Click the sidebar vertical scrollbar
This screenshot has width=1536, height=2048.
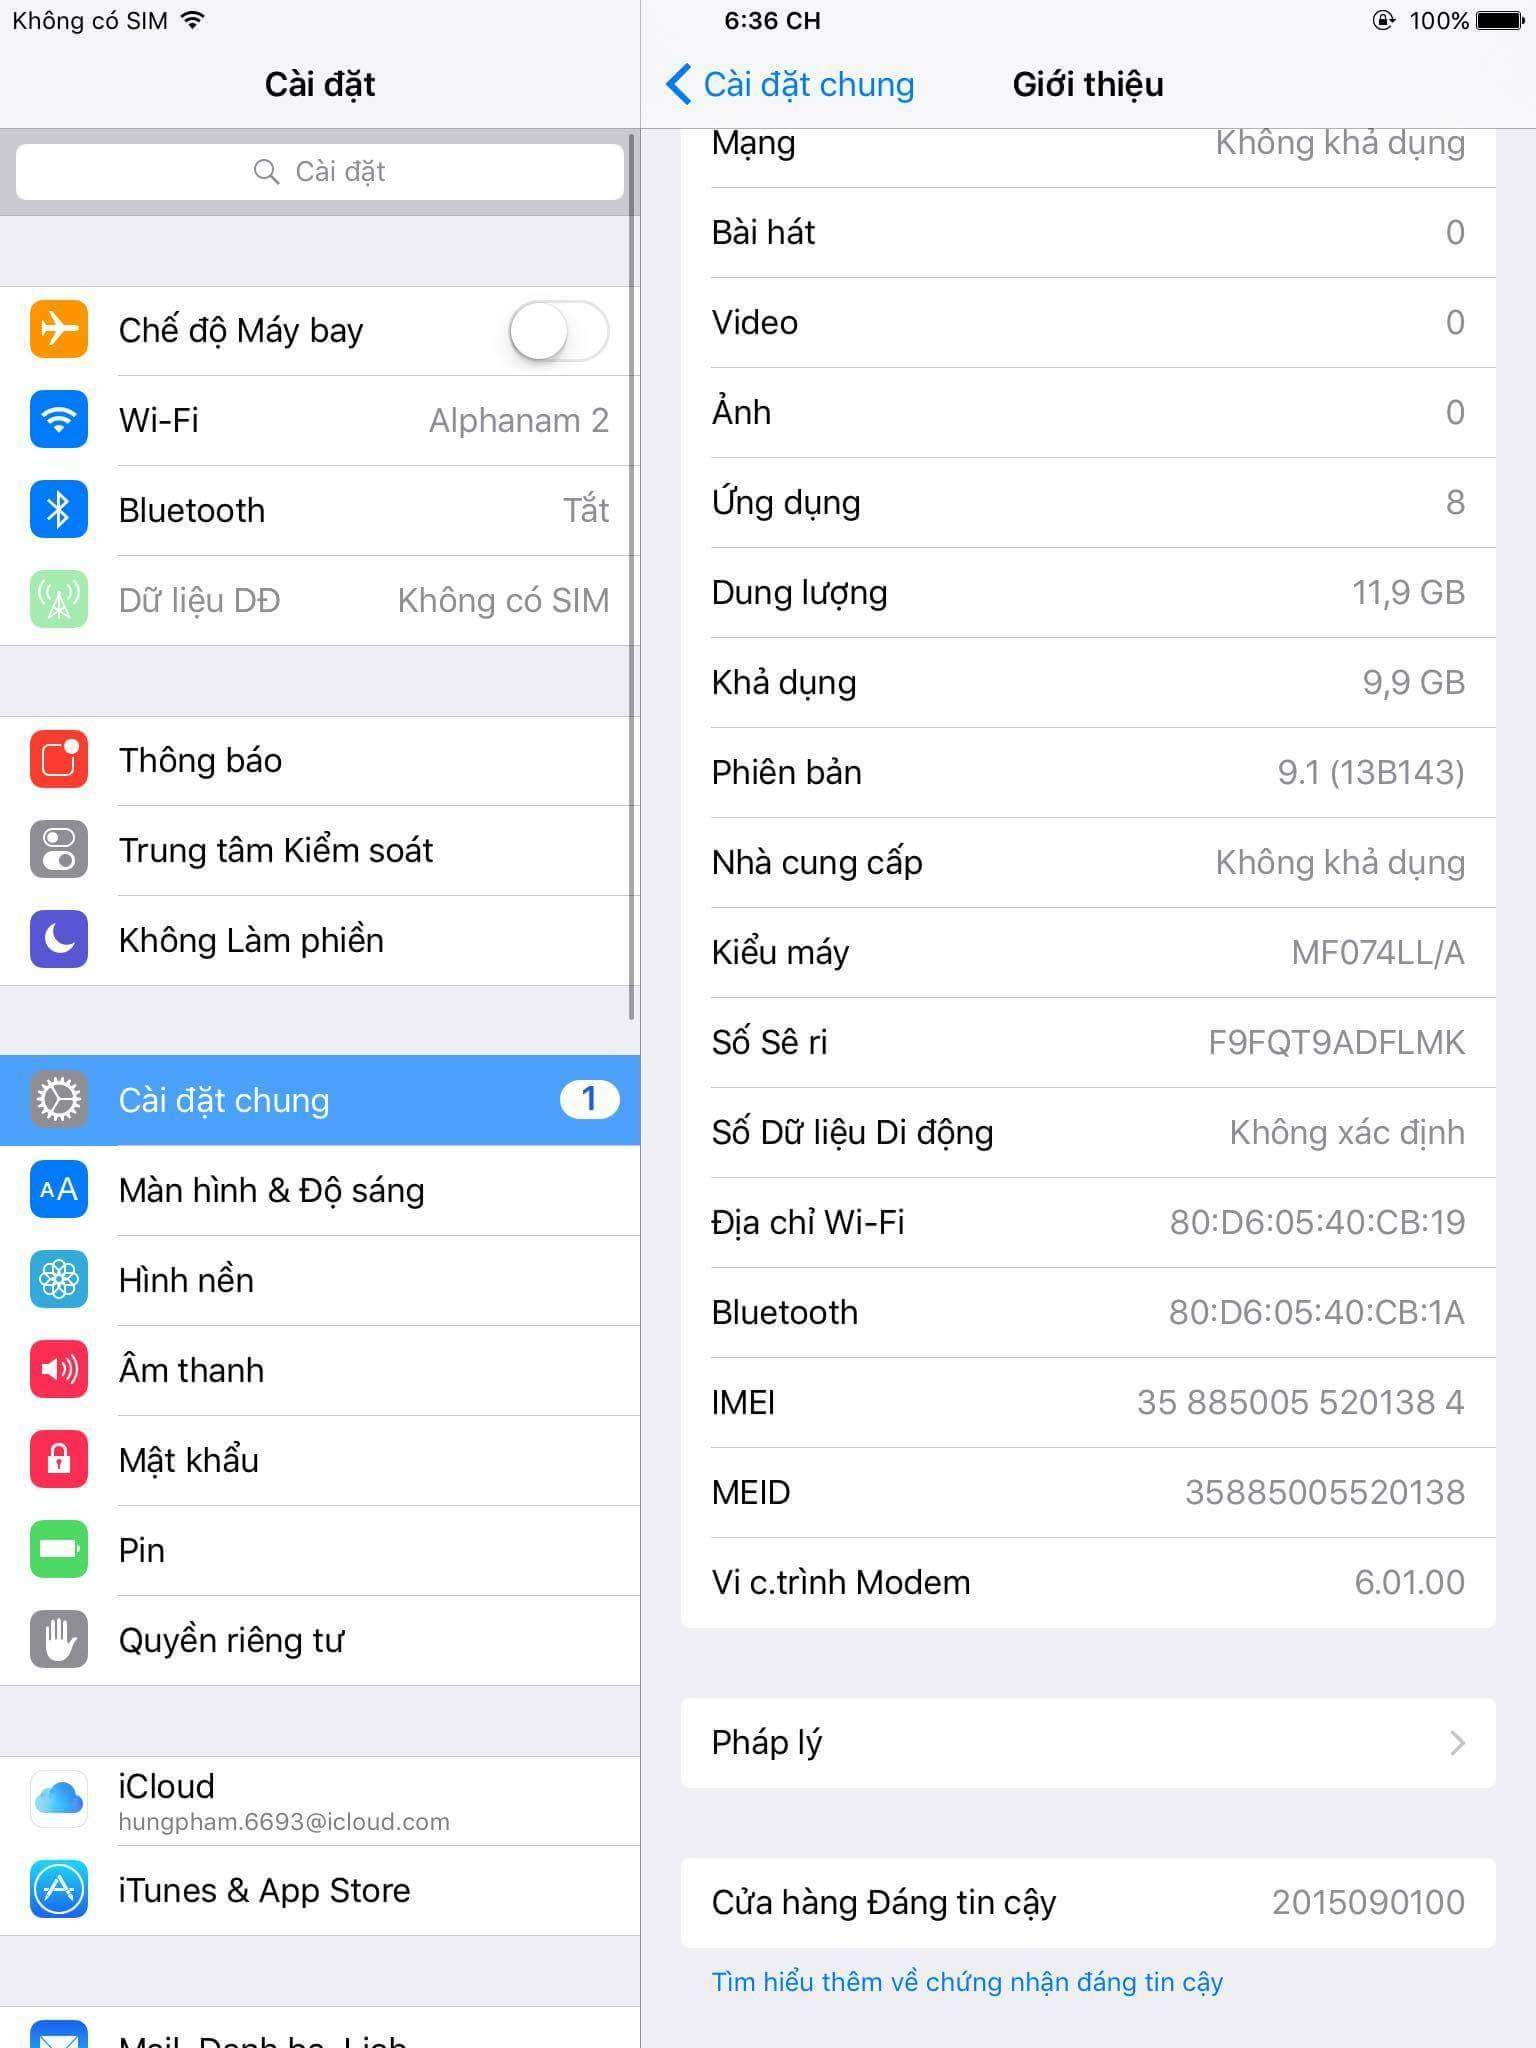coord(632,576)
